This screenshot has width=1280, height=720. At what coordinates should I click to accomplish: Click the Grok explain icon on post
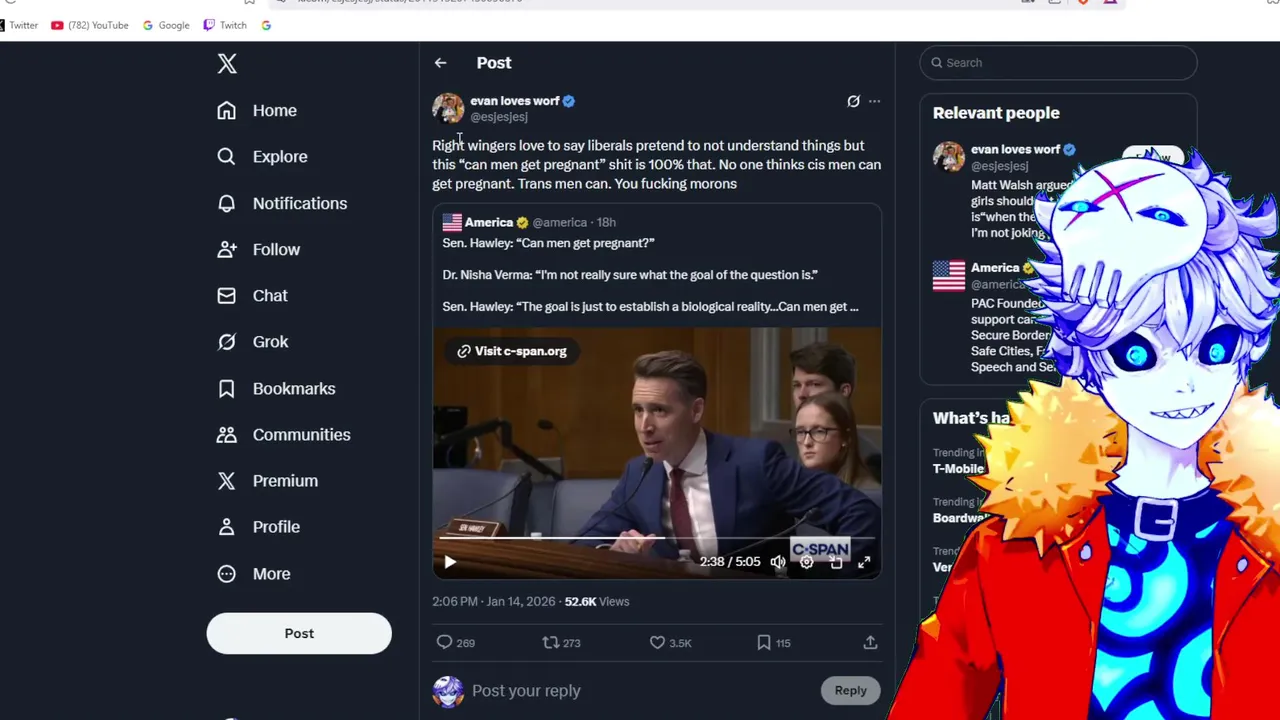pos(853,101)
